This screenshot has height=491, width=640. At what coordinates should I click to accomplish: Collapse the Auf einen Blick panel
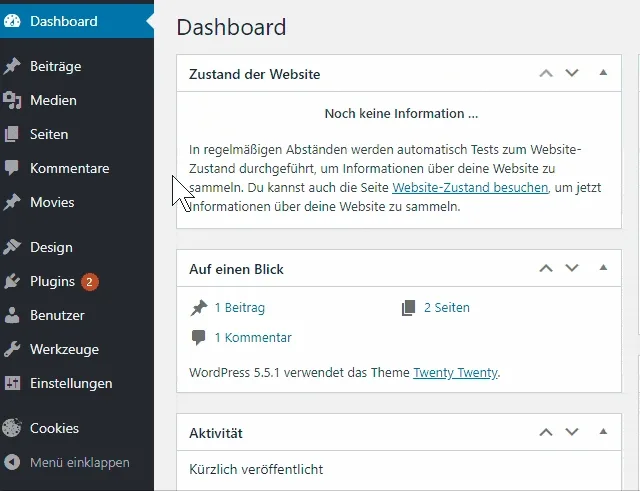pos(603,268)
